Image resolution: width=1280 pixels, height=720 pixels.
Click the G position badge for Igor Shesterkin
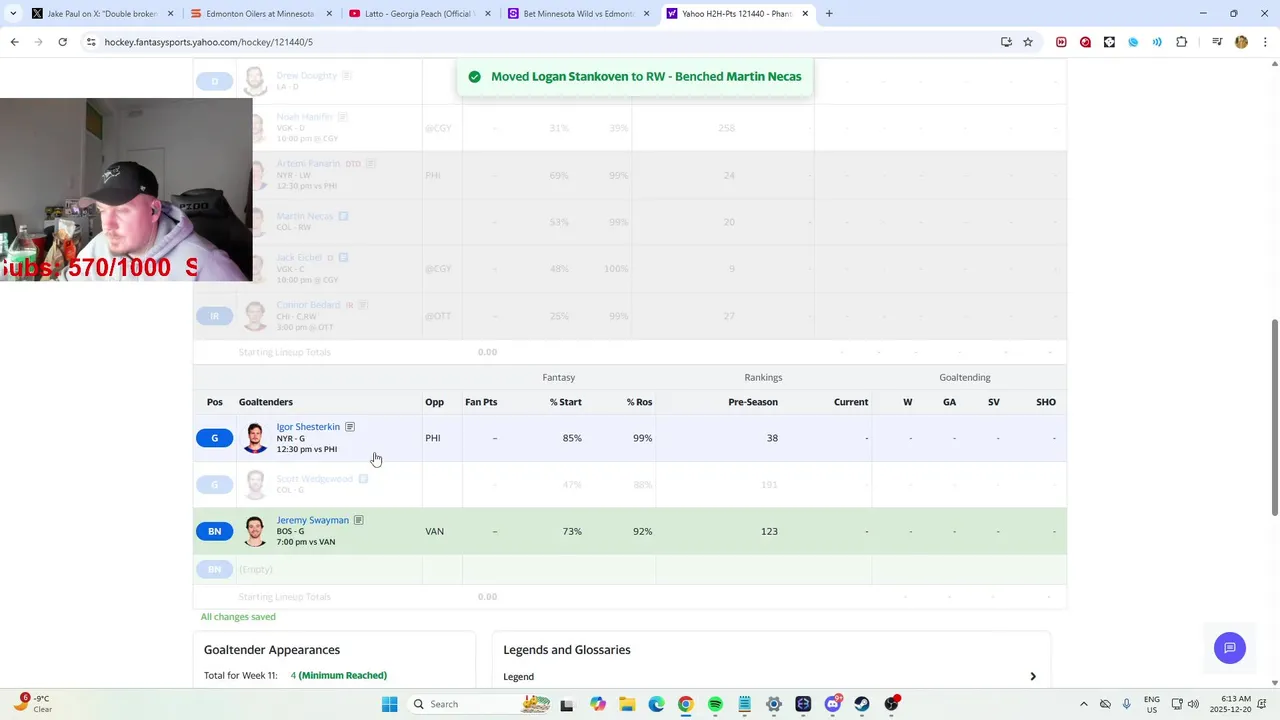pos(214,438)
